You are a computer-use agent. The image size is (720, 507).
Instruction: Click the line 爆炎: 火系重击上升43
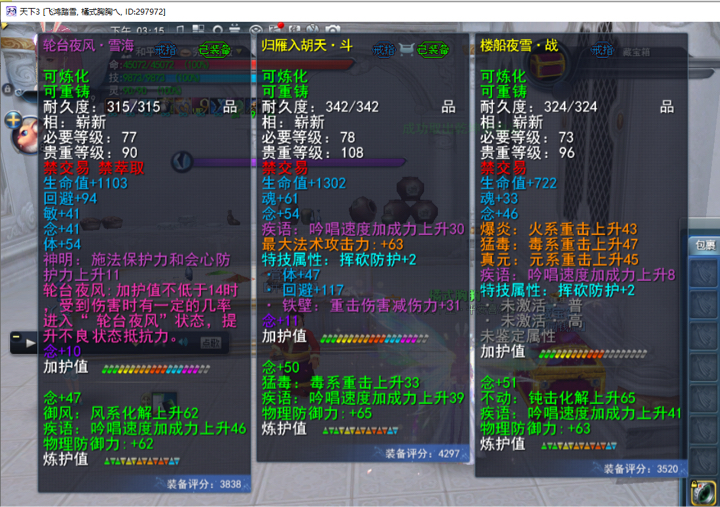pyautogui.click(x=559, y=229)
